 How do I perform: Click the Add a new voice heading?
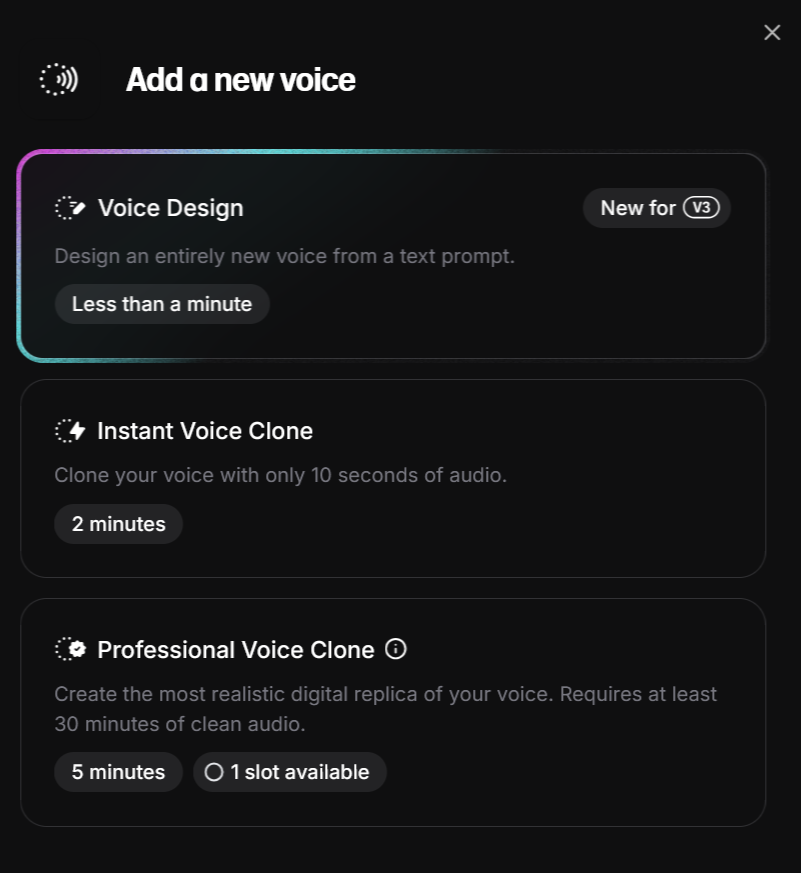[240, 80]
